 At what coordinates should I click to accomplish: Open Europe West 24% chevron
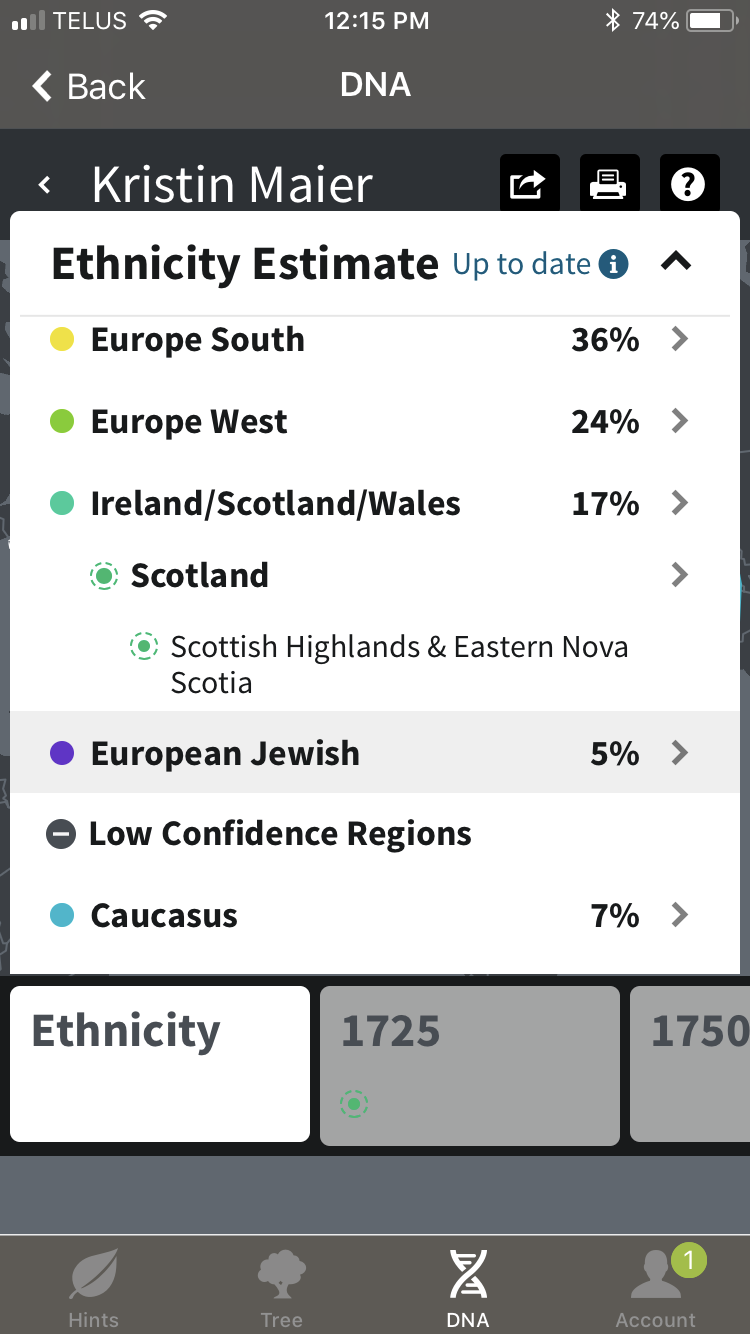[x=680, y=421]
